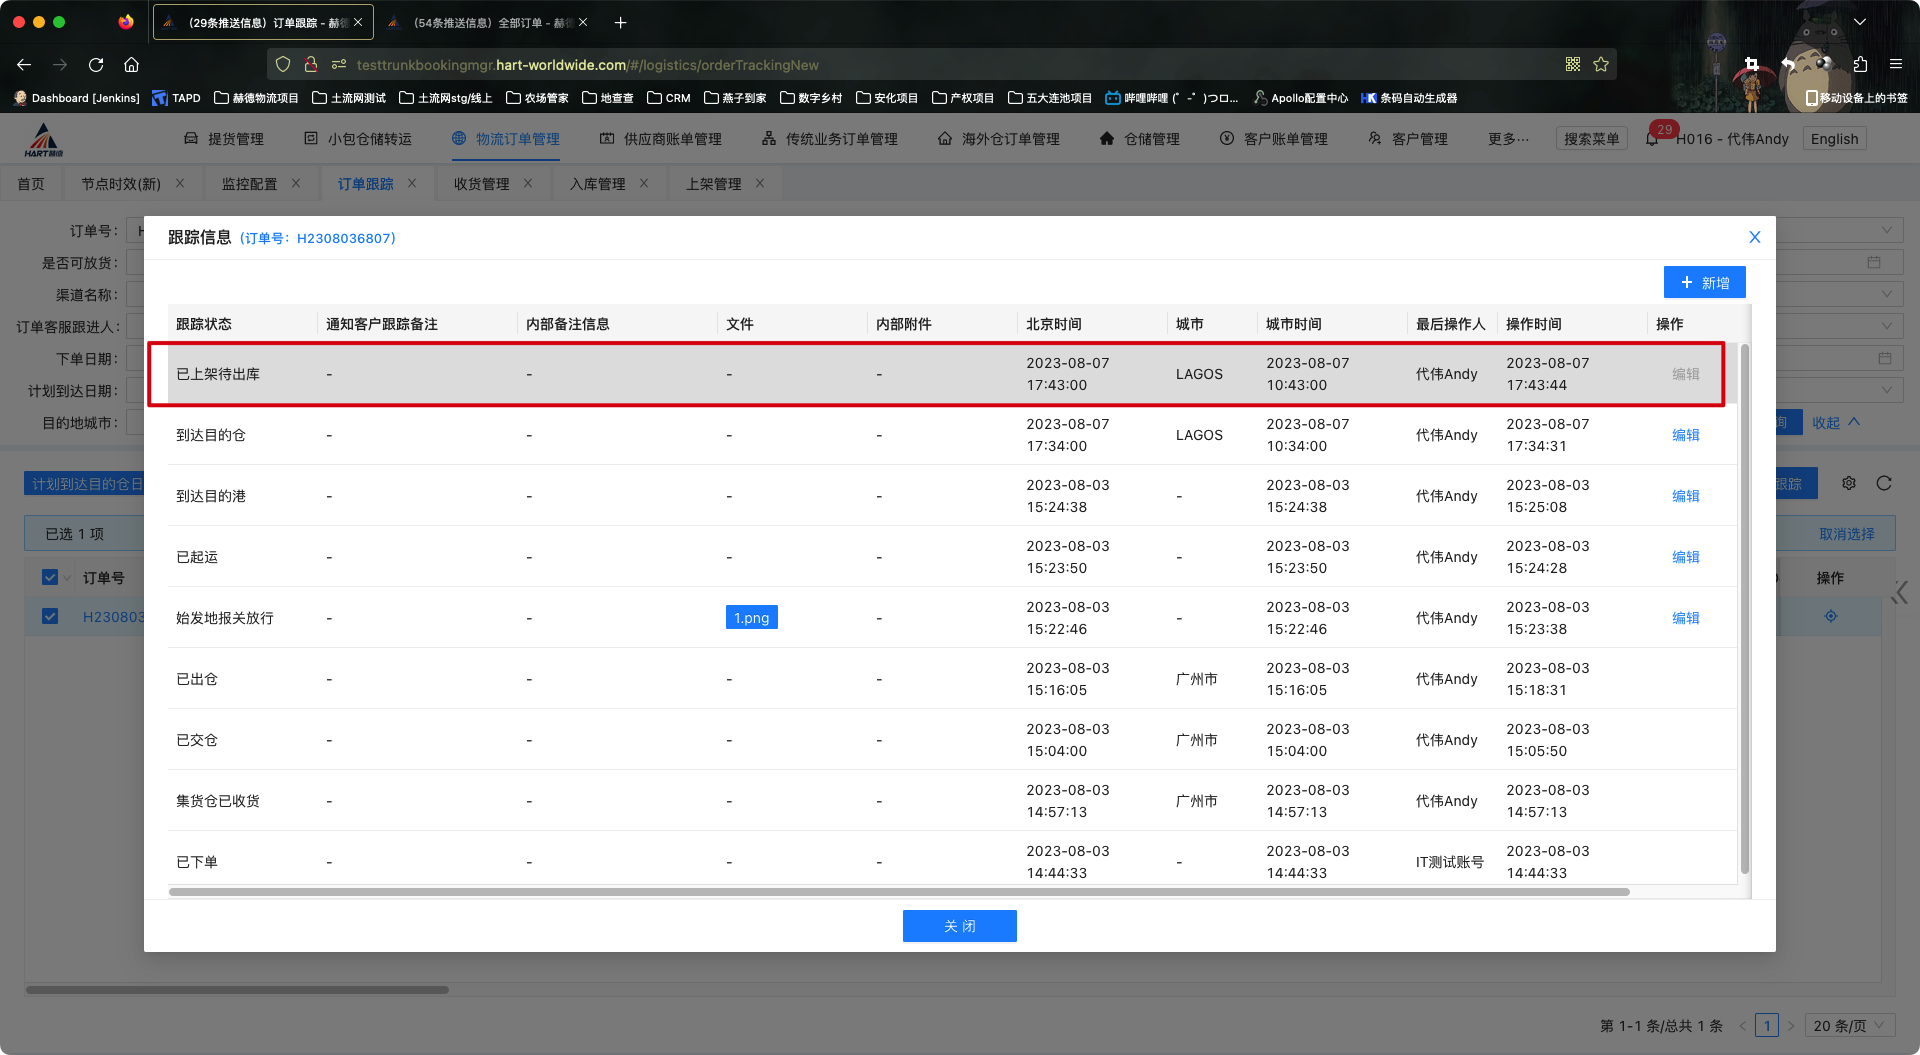
Task: Toggle the select-all checkbox in table header
Action: click(50, 577)
